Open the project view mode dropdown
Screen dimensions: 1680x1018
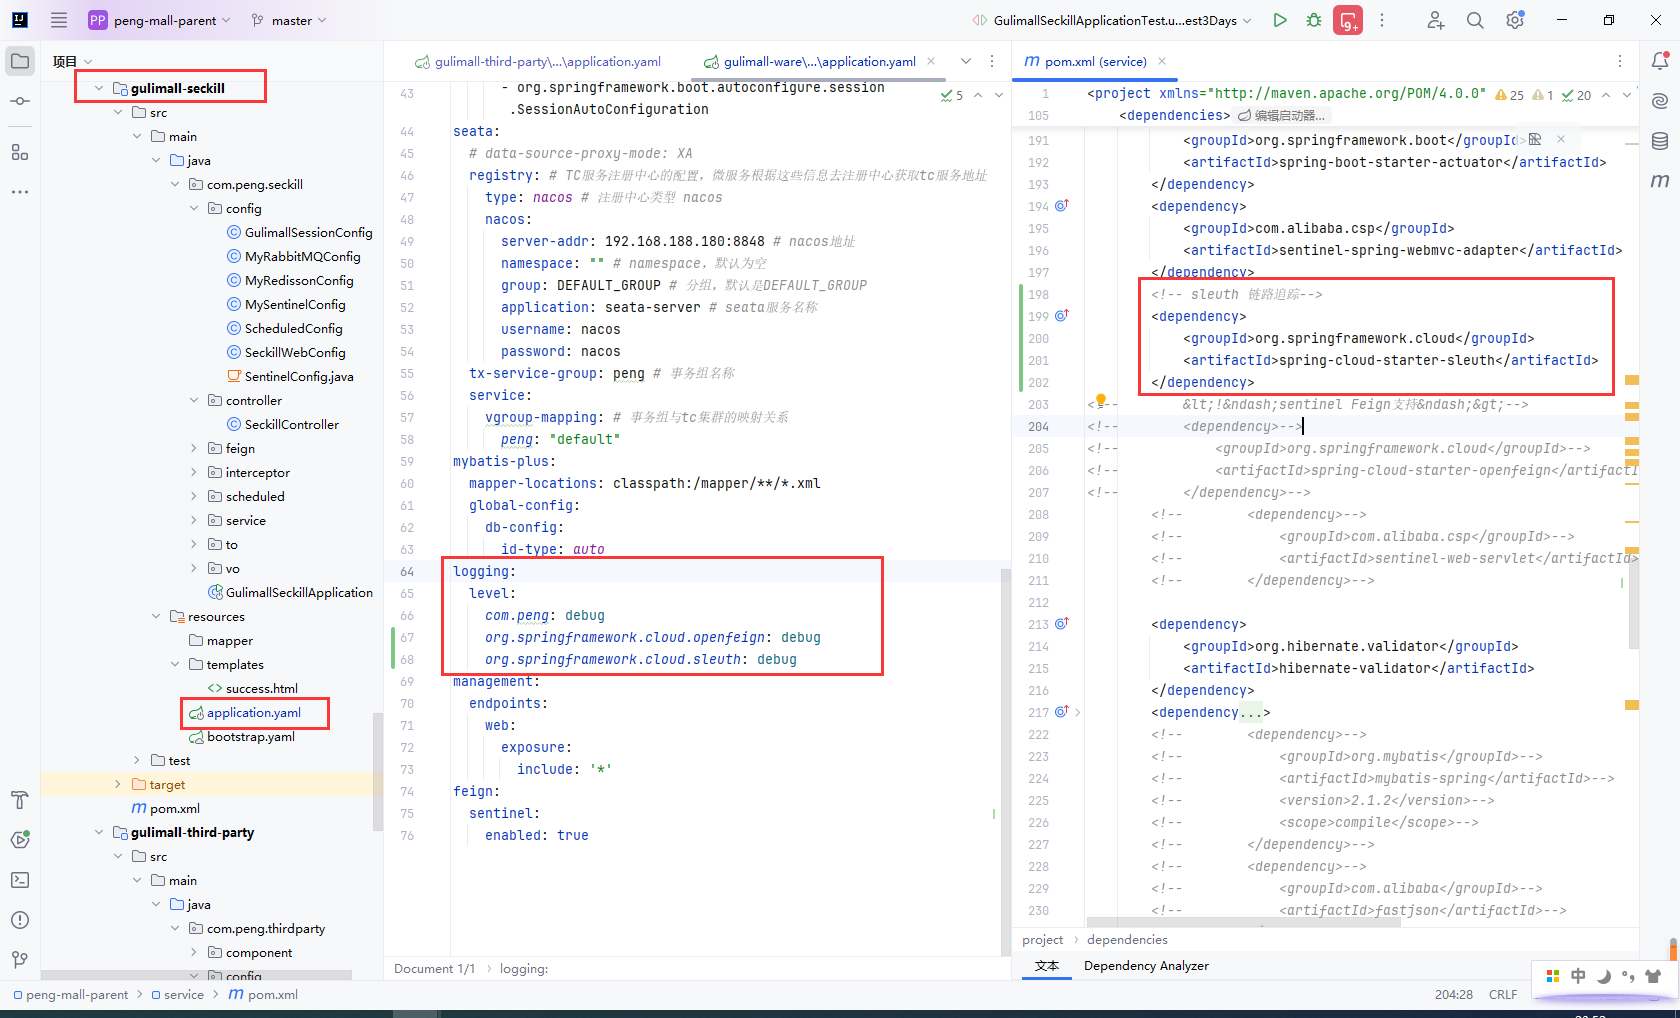coord(72,61)
